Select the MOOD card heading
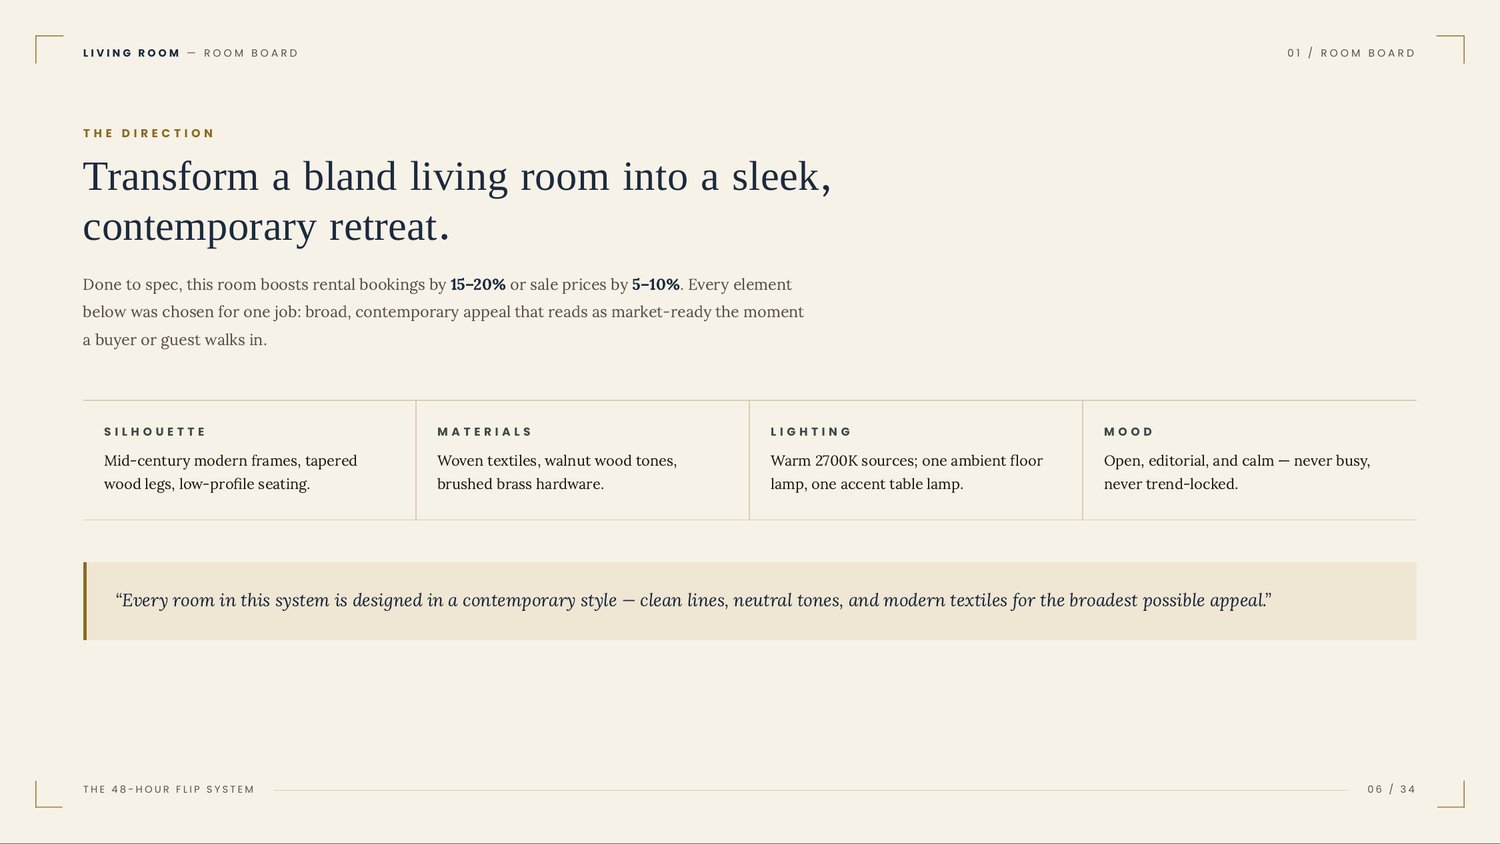This screenshot has height=844, width=1500. (1129, 432)
